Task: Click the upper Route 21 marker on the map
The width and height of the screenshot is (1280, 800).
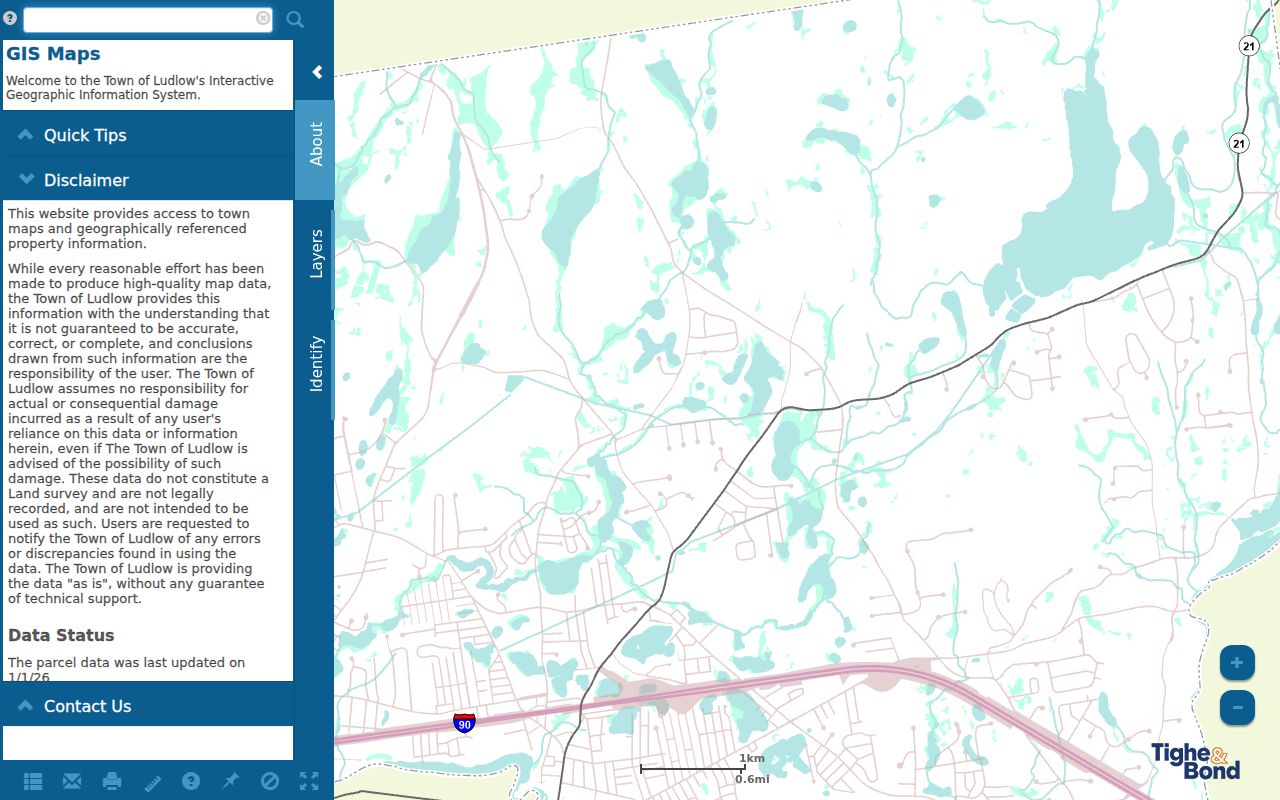Action: click(1248, 45)
